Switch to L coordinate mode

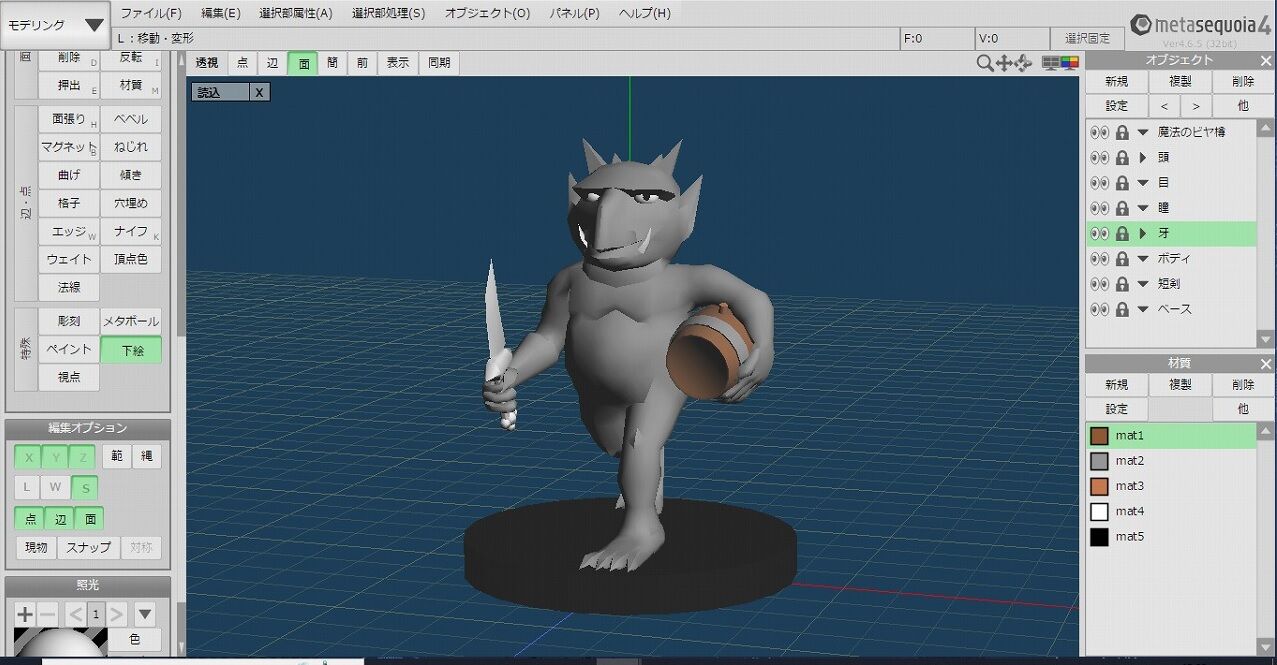(x=28, y=488)
